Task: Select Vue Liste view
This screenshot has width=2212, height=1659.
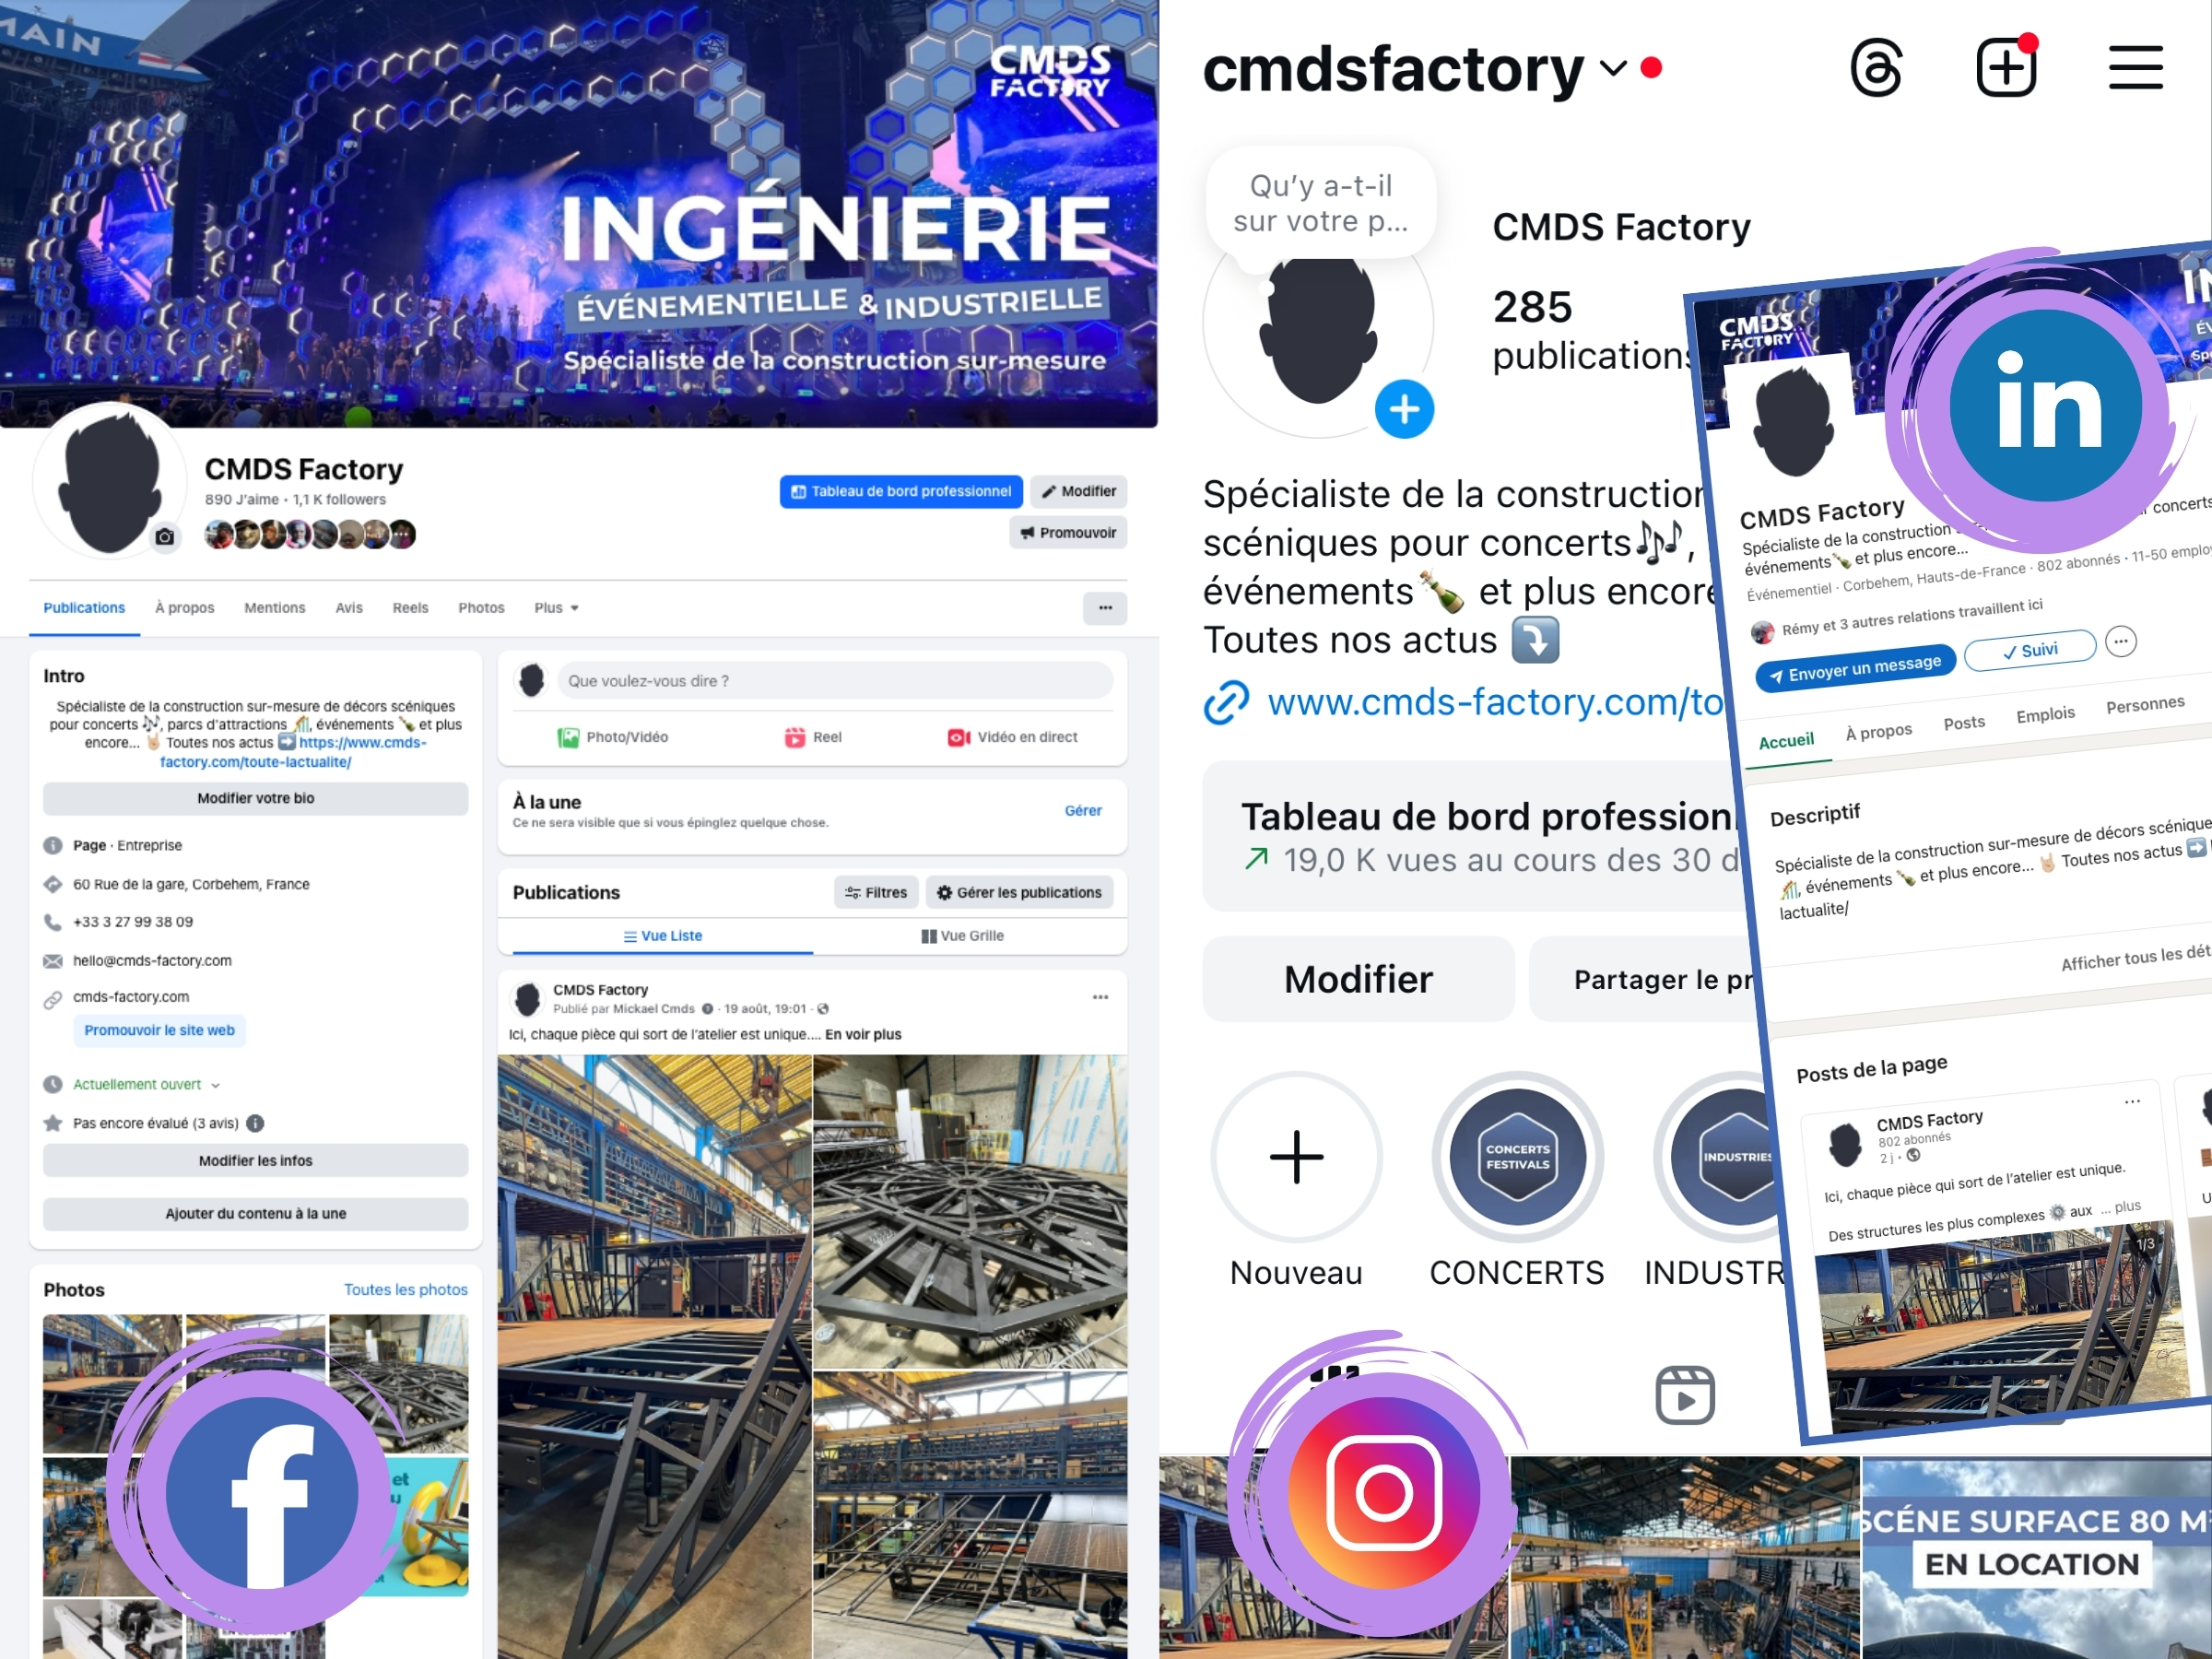Action: [x=663, y=936]
